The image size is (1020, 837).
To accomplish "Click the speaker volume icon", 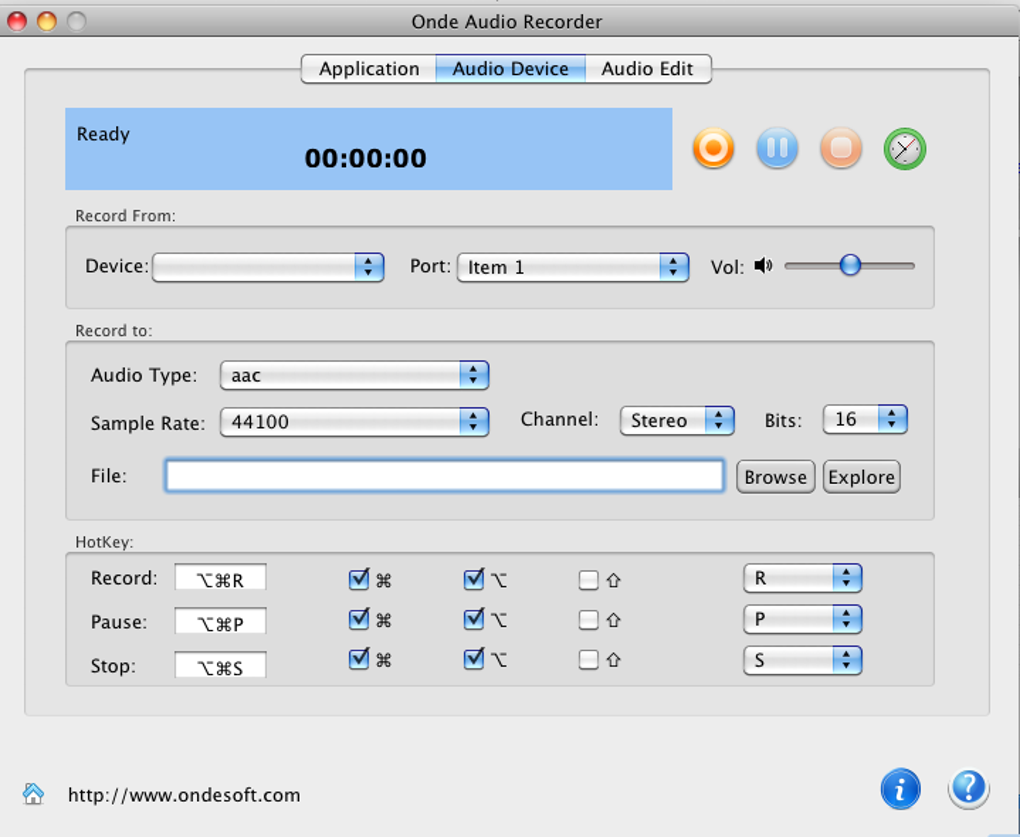I will (763, 266).
